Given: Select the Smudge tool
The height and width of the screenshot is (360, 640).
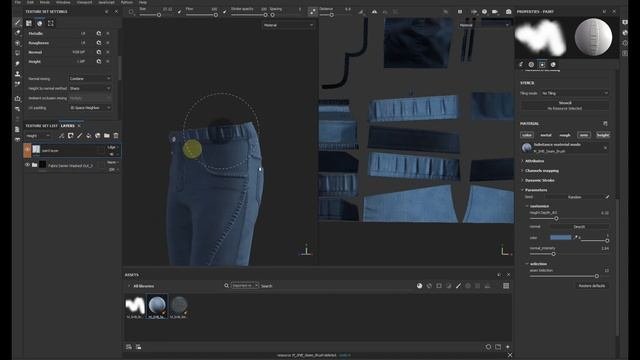Looking at the screenshot, I should (x=18, y=64).
